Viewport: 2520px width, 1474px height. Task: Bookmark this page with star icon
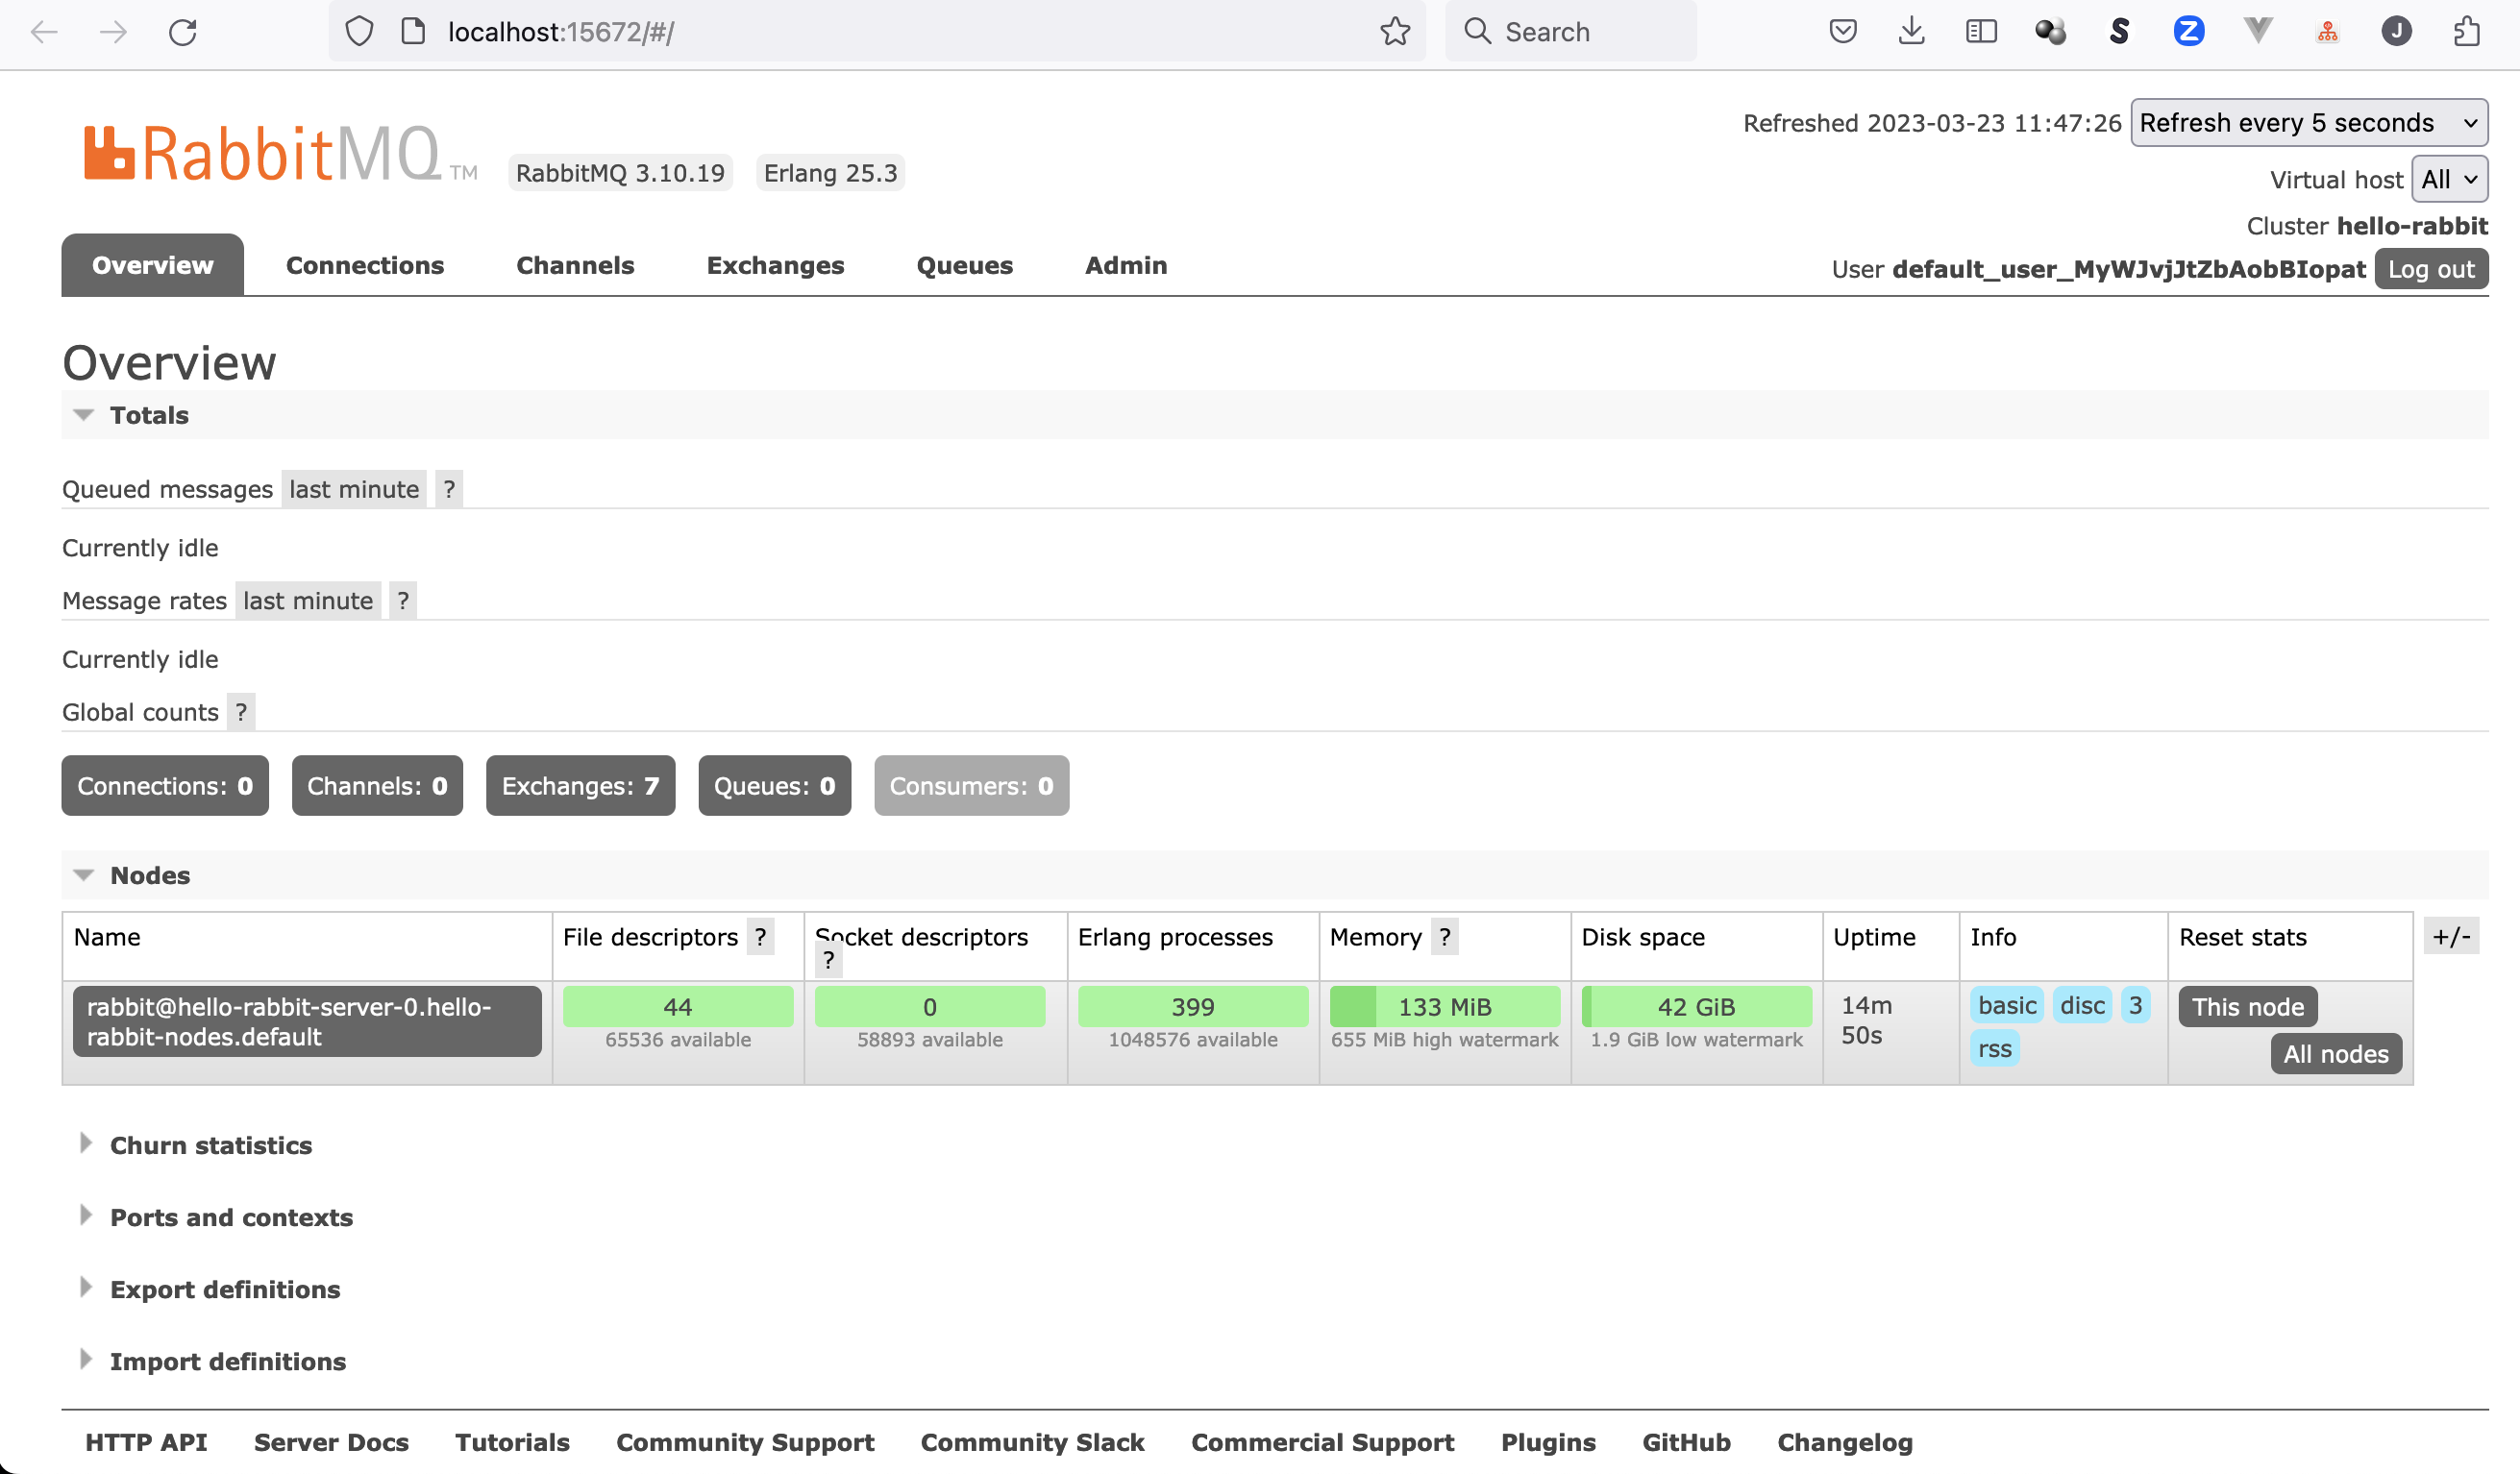[x=1394, y=32]
